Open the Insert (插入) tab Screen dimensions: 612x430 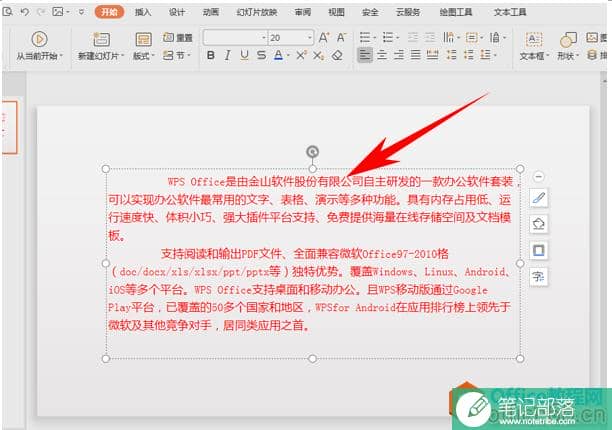(x=143, y=12)
